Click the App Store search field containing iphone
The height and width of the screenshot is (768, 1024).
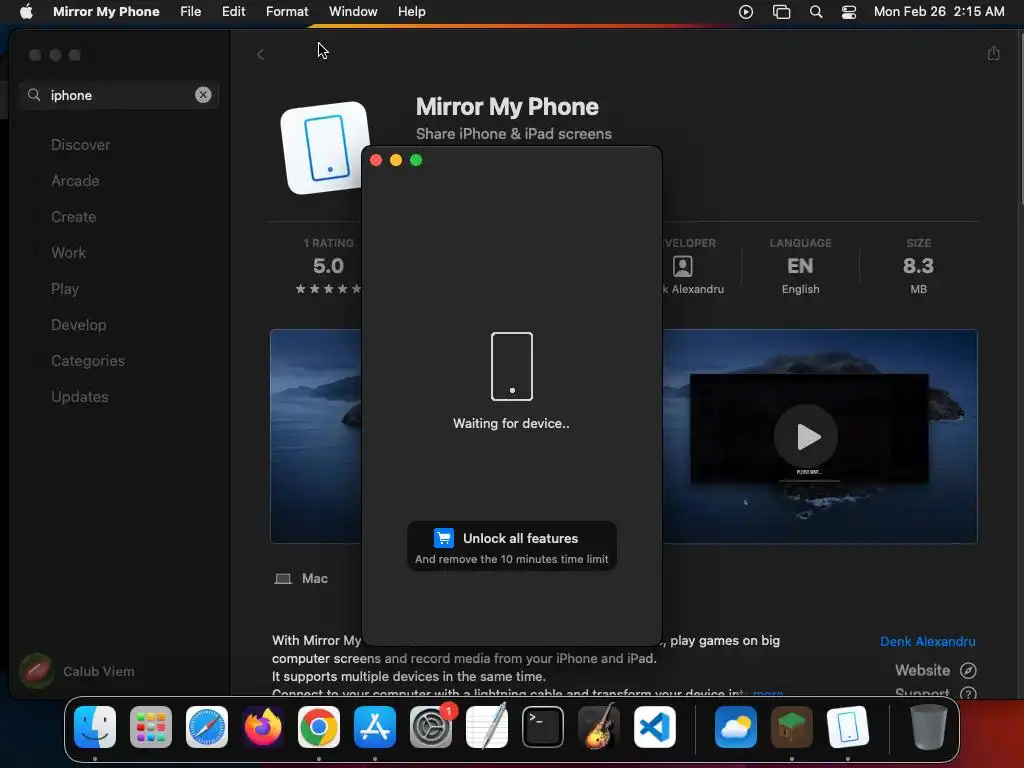click(119, 95)
